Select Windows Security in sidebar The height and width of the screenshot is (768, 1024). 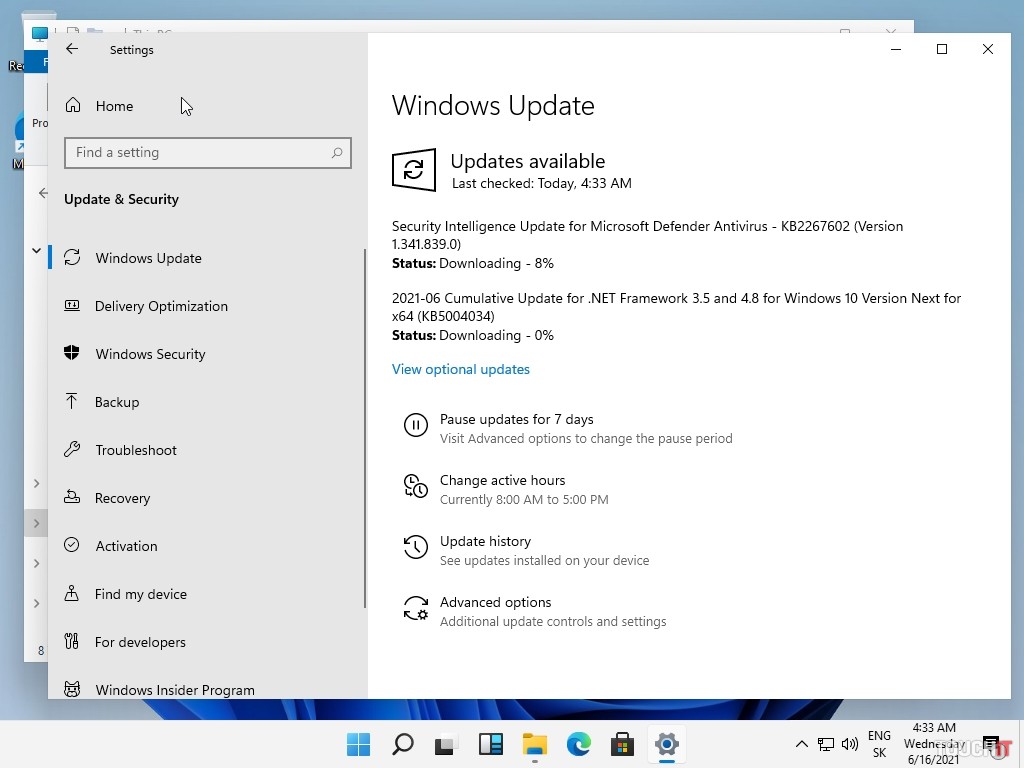pyautogui.click(x=150, y=354)
